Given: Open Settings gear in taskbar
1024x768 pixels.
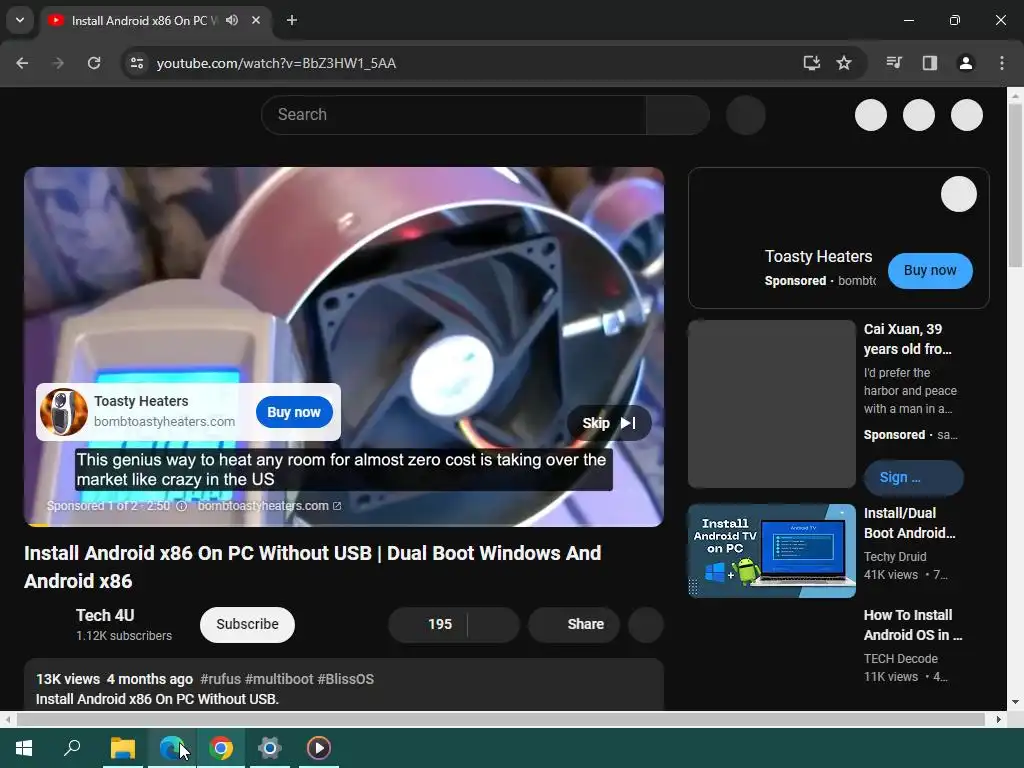Looking at the screenshot, I should (270, 748).
